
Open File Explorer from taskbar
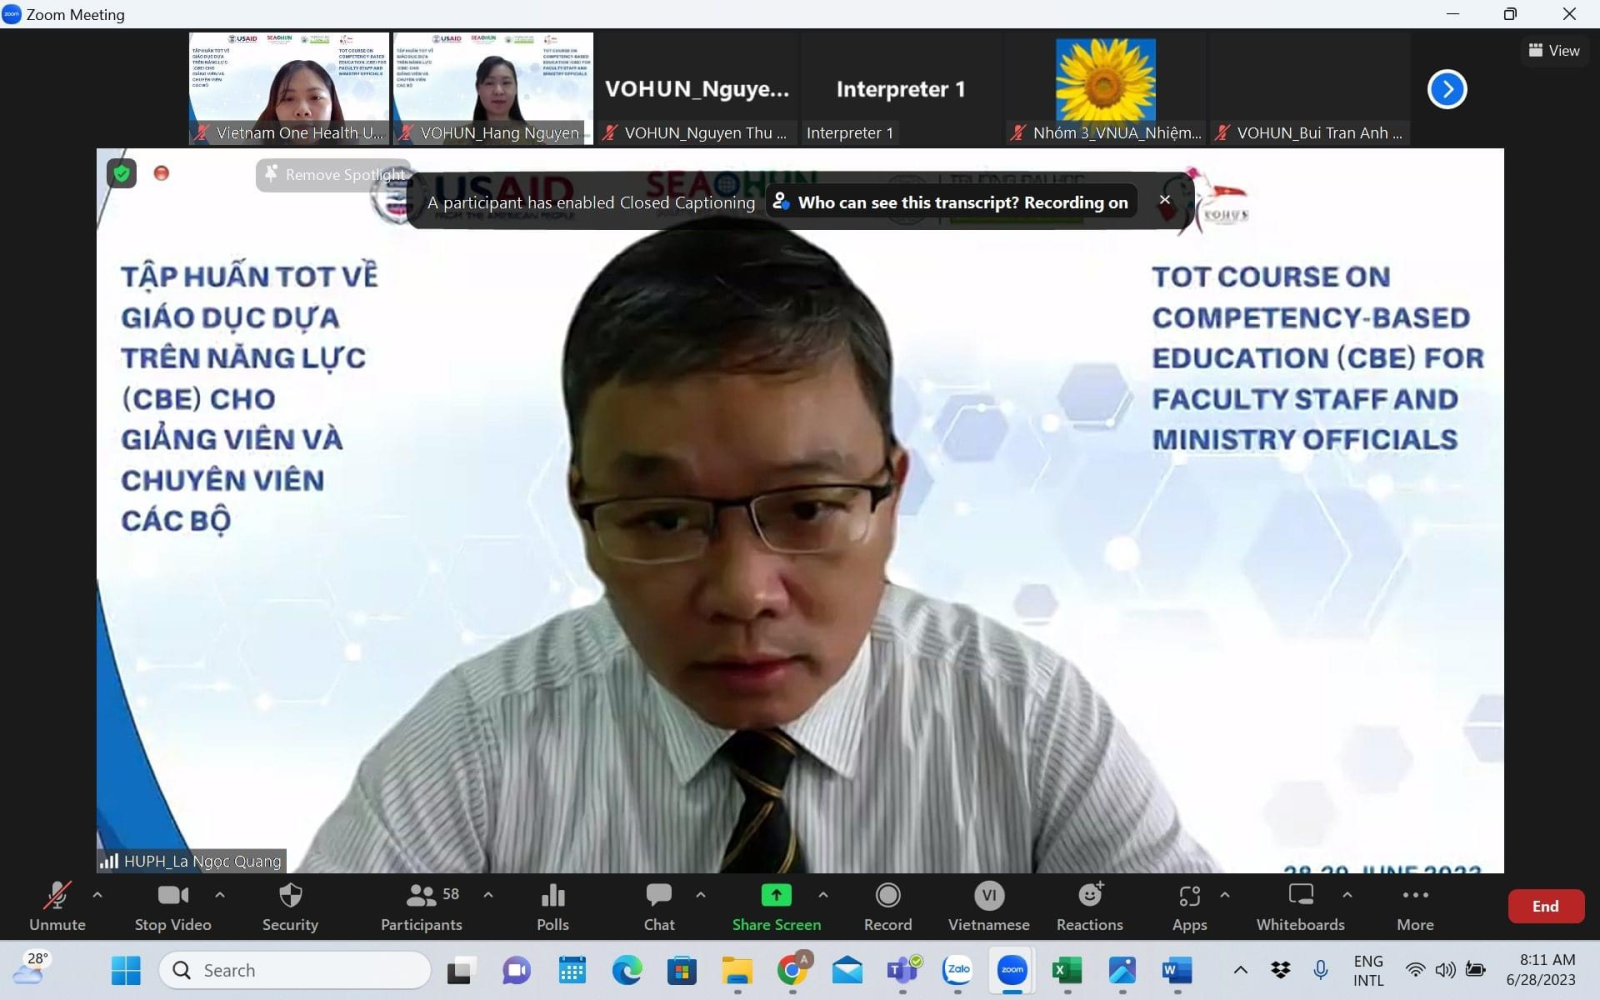[x=737, y=970]
